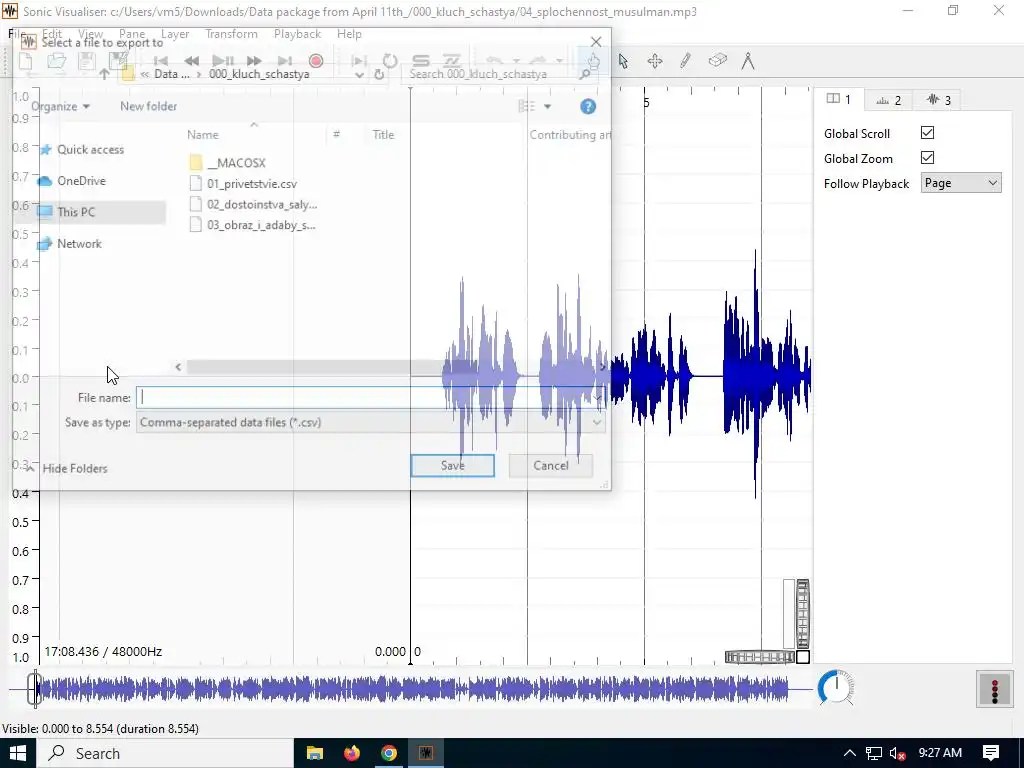Click Cancel button
This screenshot has height=768, width=1024.
[x=551, y=466]
